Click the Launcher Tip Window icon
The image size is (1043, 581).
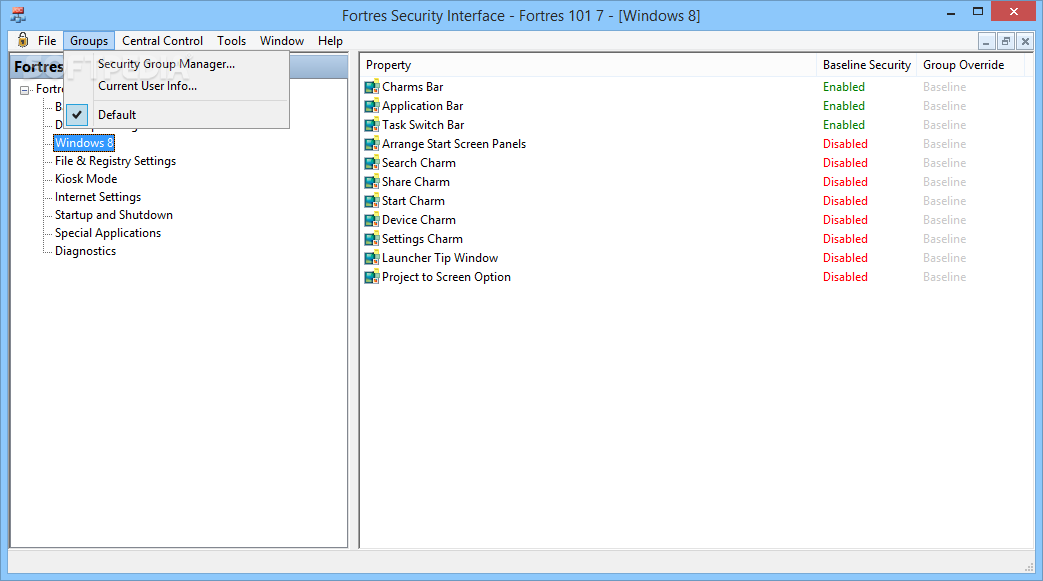pyautogui.click(x=372, y=258)
